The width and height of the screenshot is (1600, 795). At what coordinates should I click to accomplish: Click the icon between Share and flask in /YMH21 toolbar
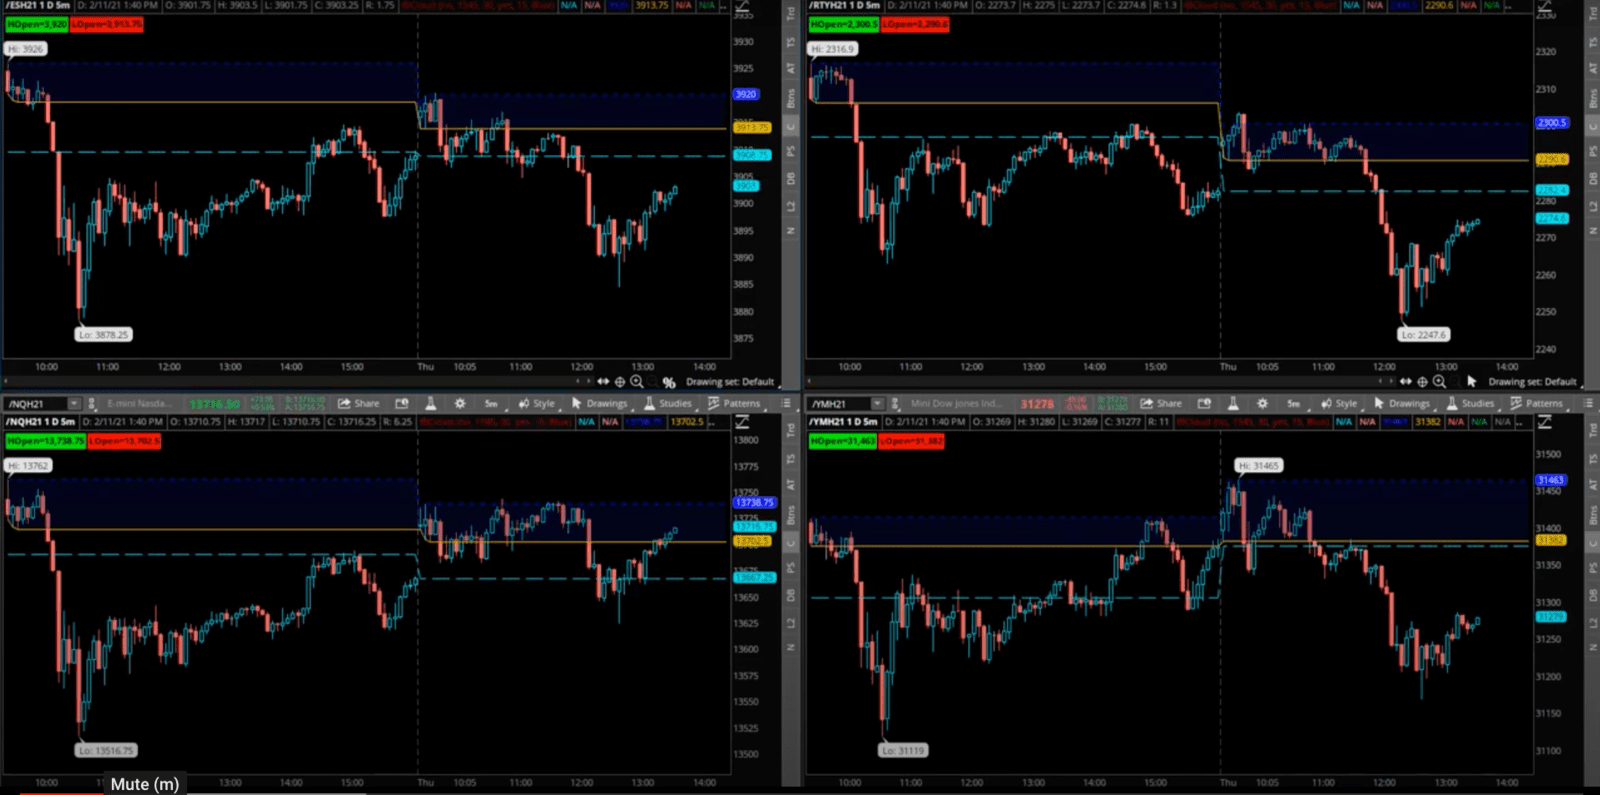[1204, 404]
